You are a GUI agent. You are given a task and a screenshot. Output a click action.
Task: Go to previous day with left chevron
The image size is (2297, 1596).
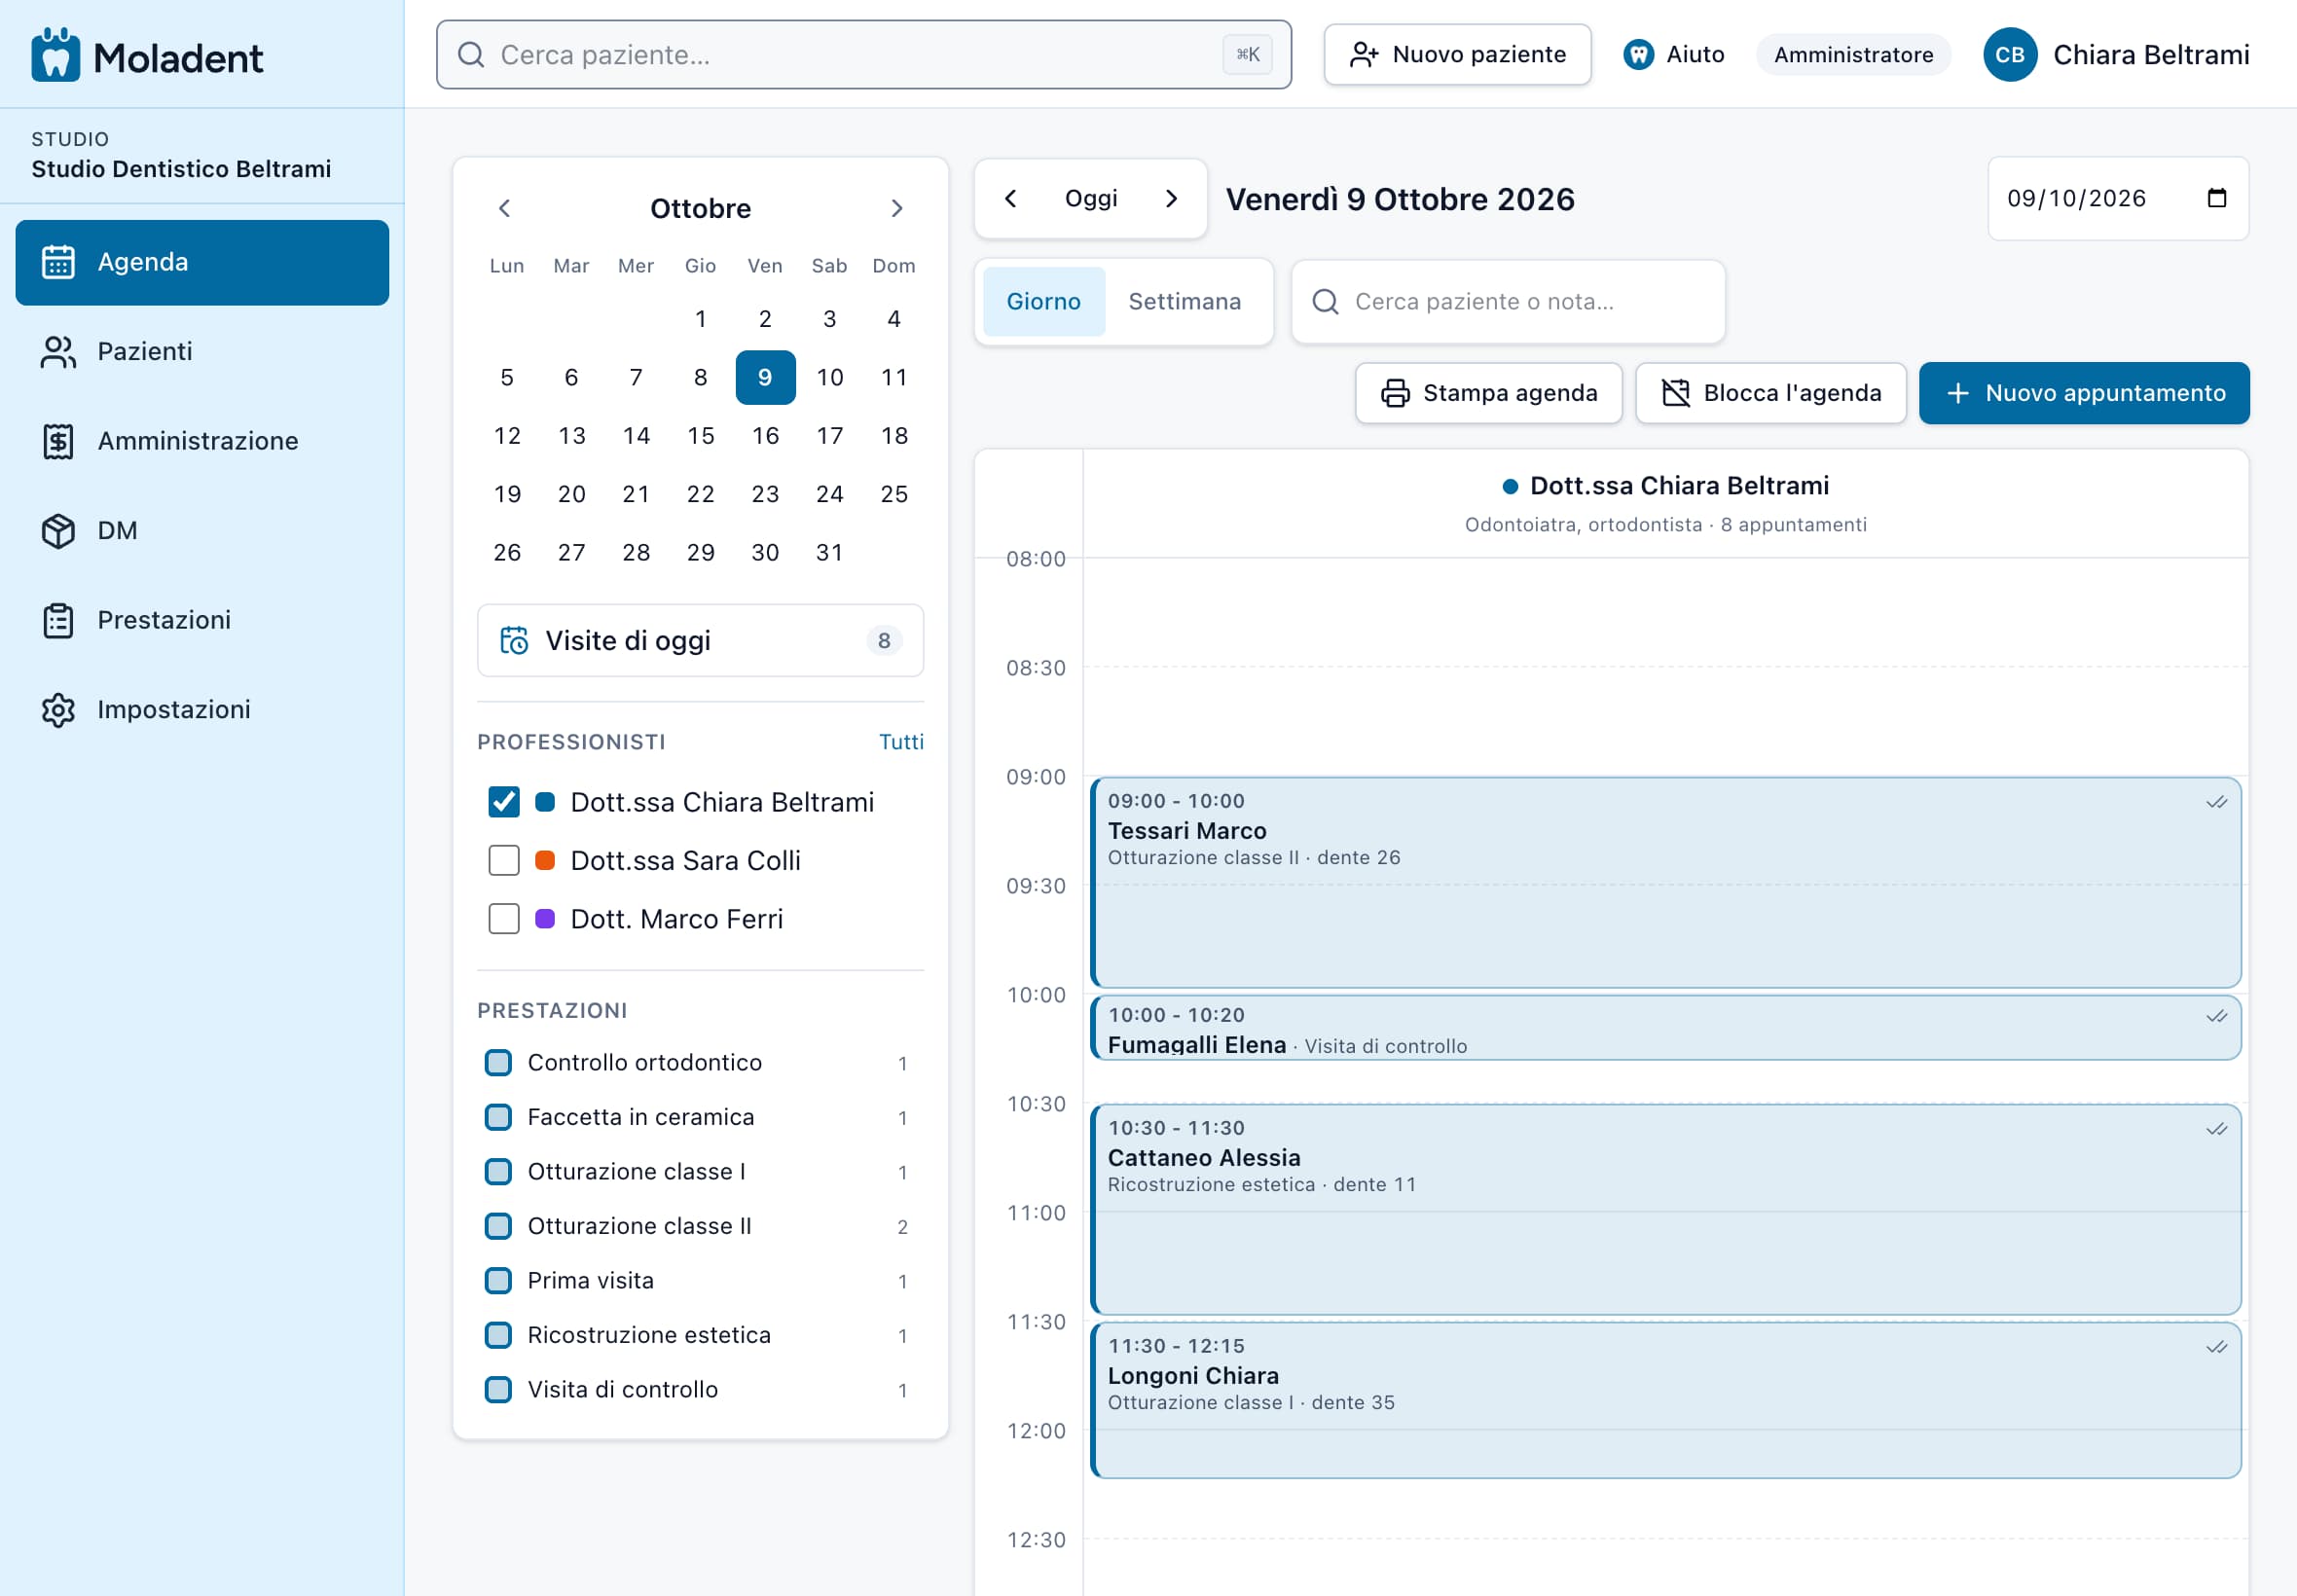pos(1011,198)
